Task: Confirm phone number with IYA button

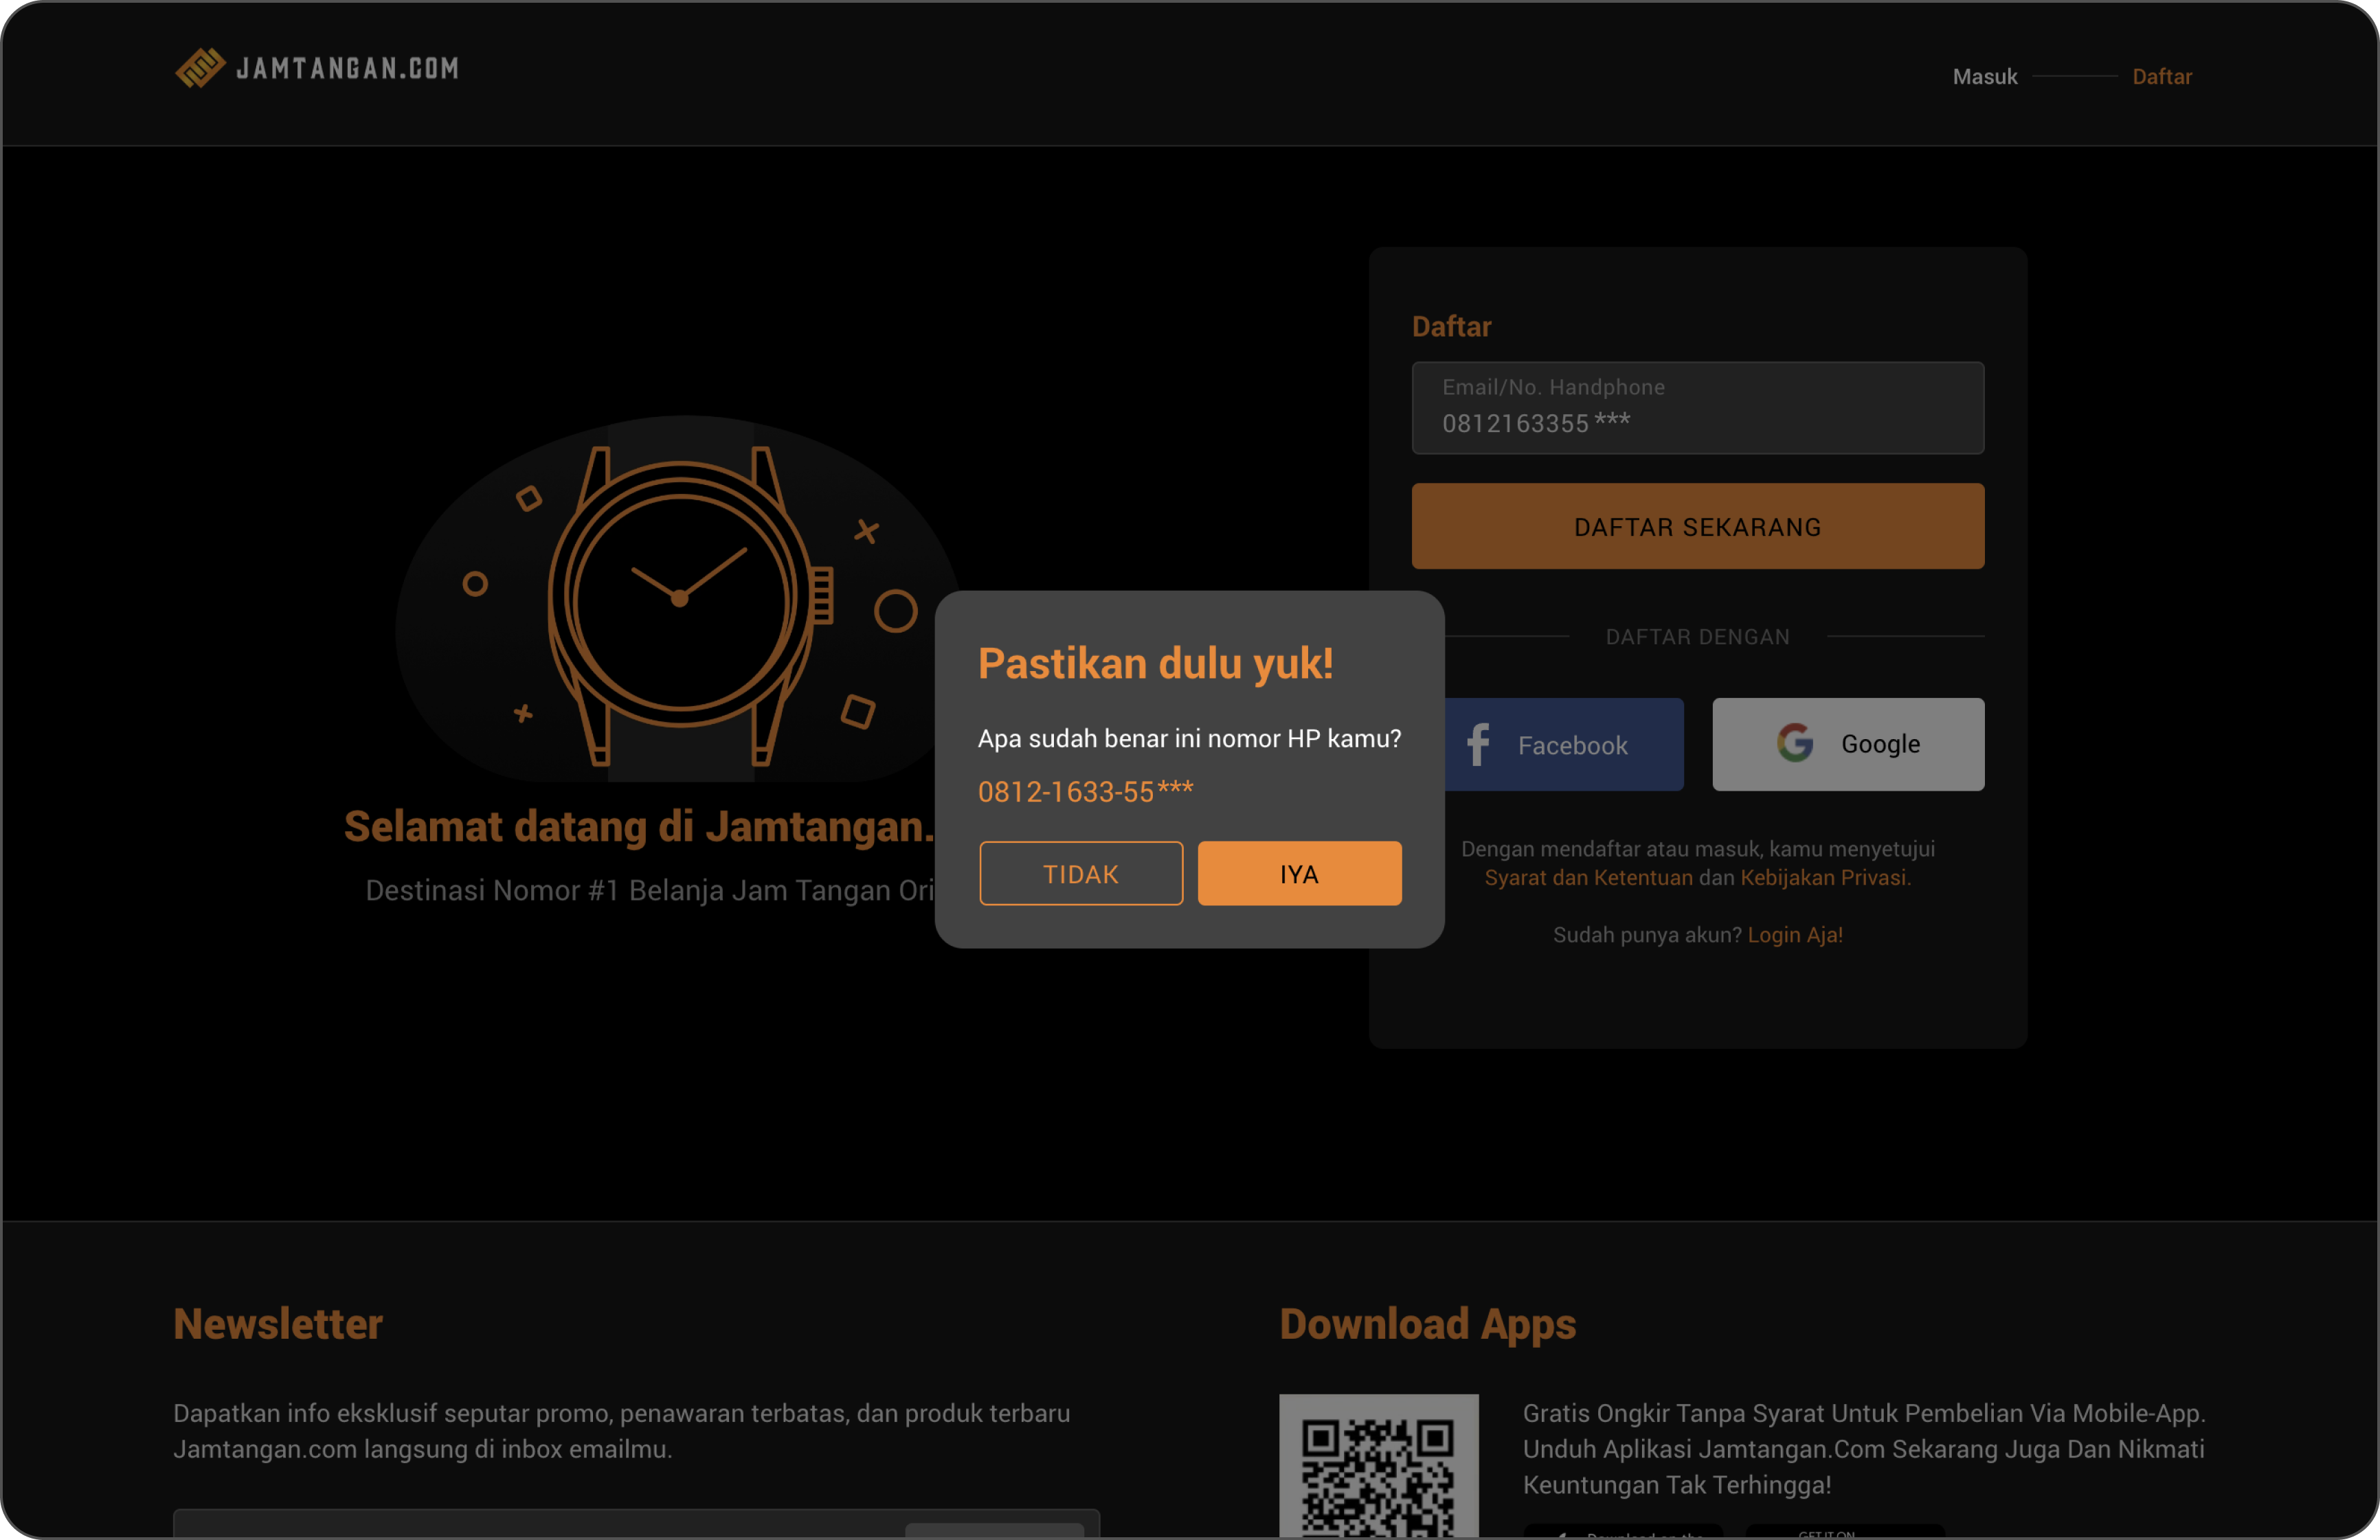Action: (x=1300, y=874)
